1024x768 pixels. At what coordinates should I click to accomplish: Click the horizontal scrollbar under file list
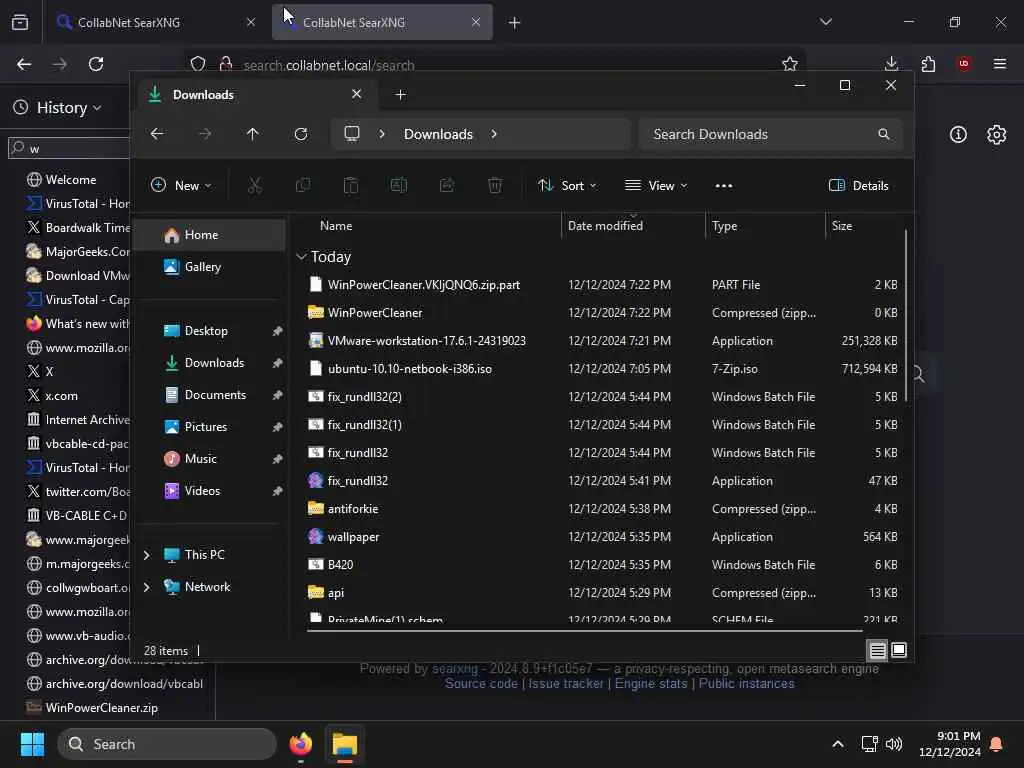click(x=585, y=631)
